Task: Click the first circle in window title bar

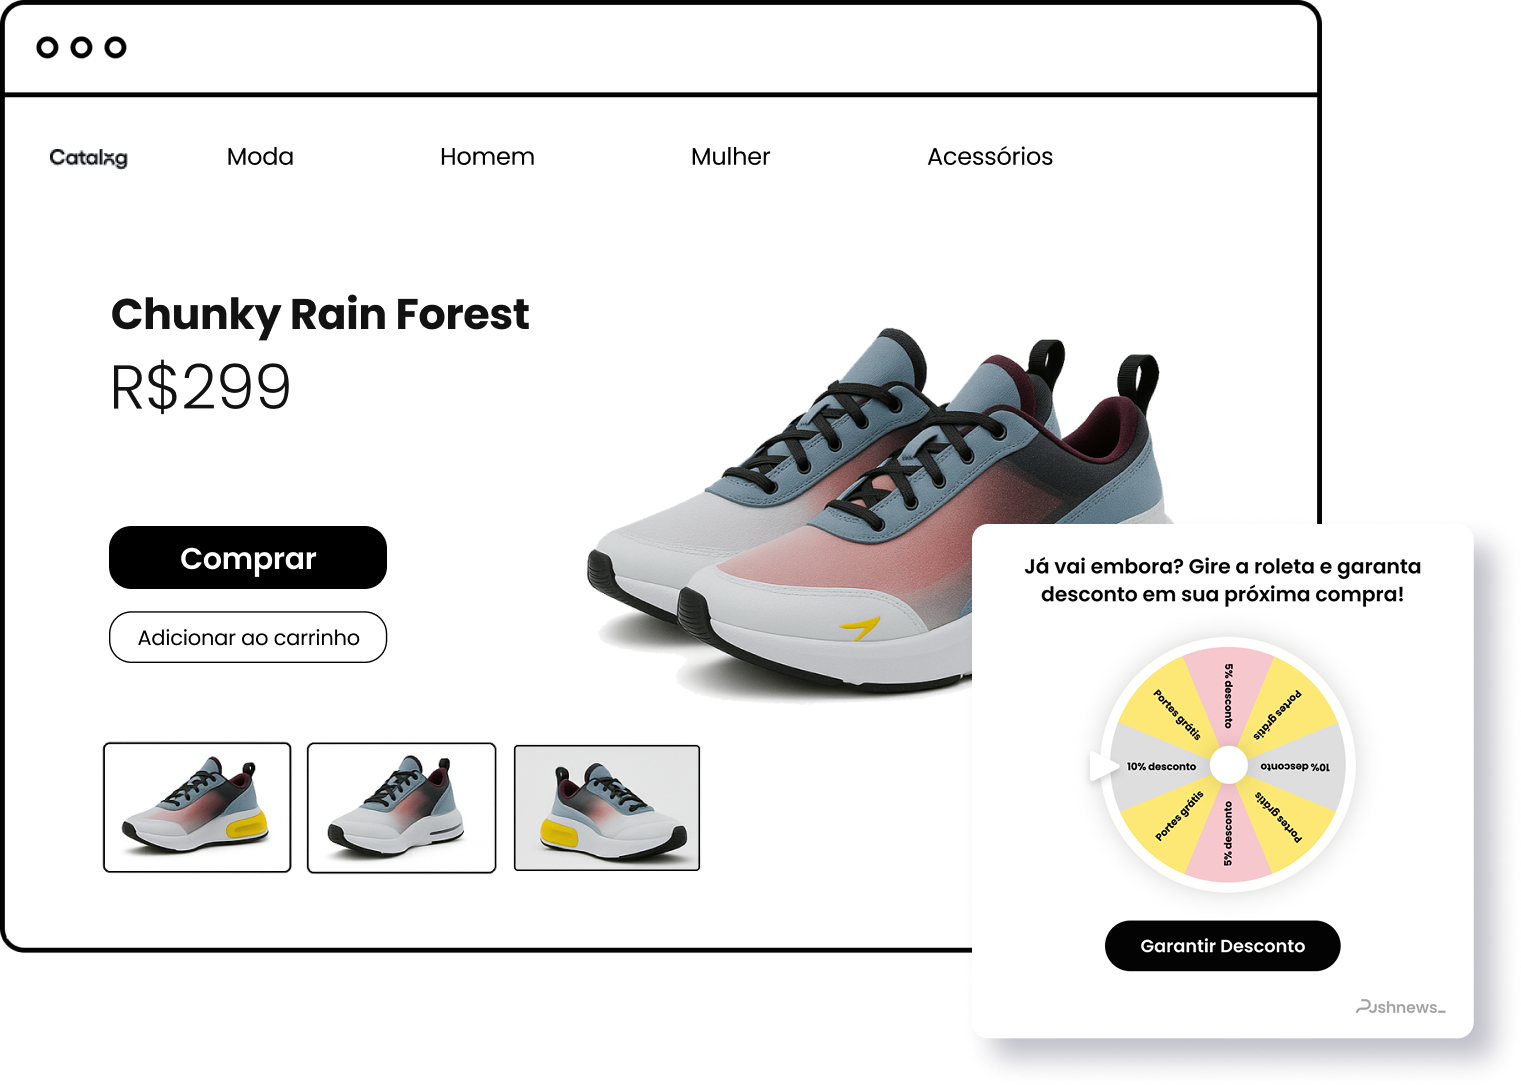Action: [47, 47]
